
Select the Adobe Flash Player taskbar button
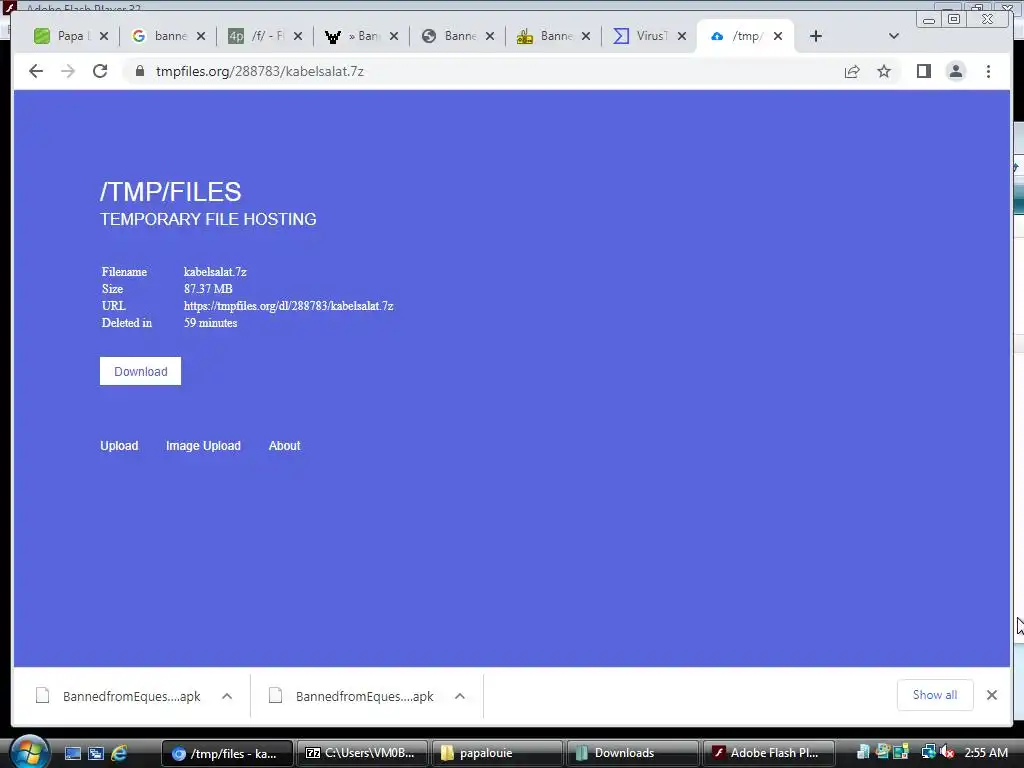click(x=767, y=753)
